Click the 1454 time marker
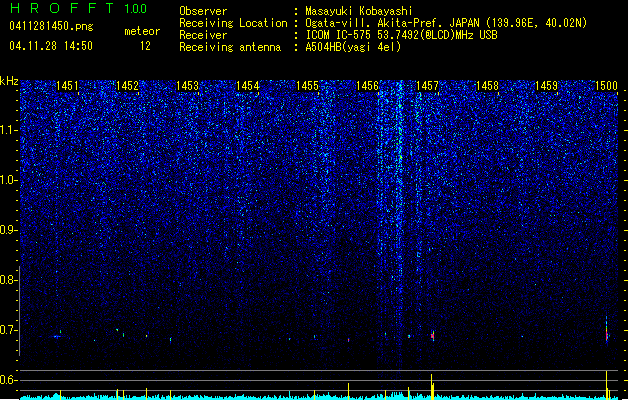The height and width of the screenshot is (400, 629). pos(248,86)
